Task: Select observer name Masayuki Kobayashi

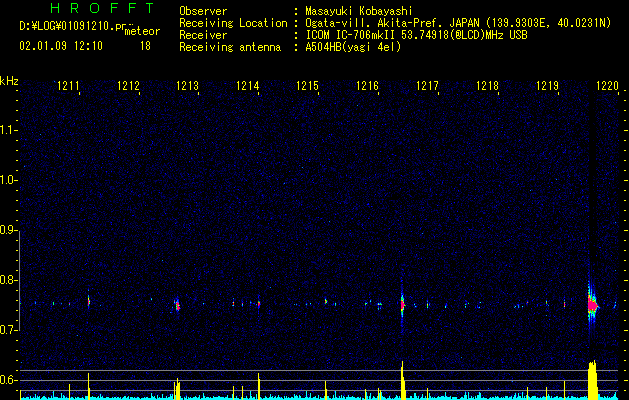Action: pos(359,11)
